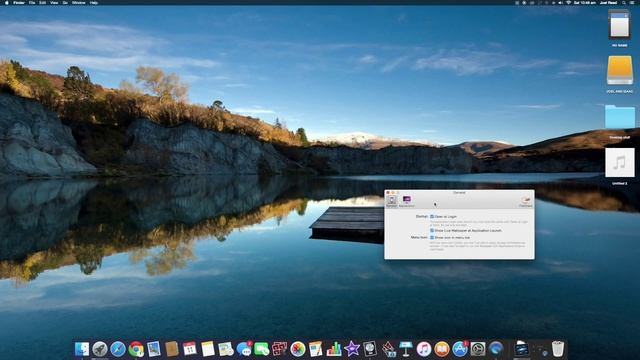
Task: Open Maps from the Dock
Action: tap(226, 349)
